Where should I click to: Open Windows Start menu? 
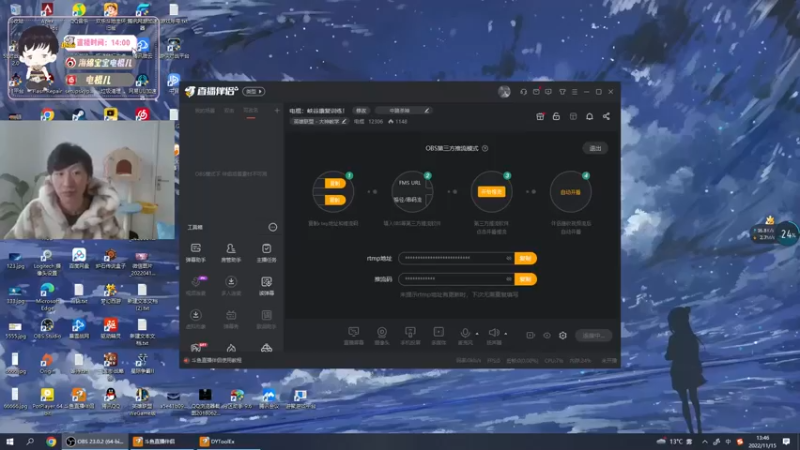click(x=10, y=441)
